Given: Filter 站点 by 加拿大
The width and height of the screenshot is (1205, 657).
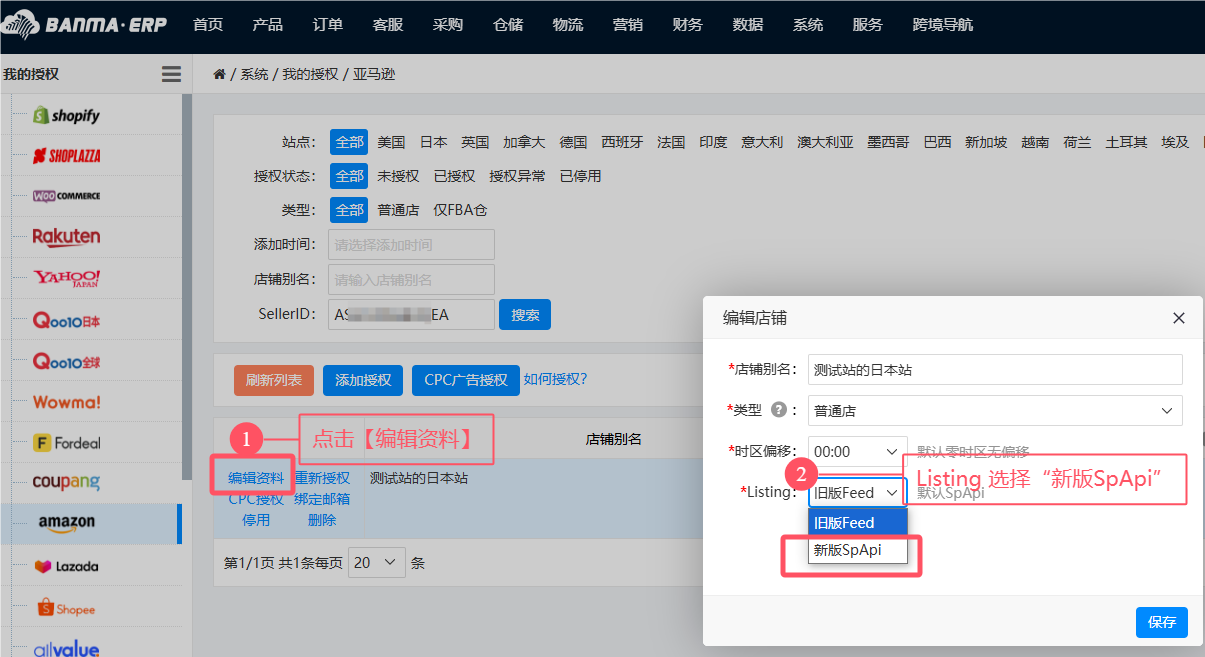Looking at the screenshot, I should [x=524, y=142].
